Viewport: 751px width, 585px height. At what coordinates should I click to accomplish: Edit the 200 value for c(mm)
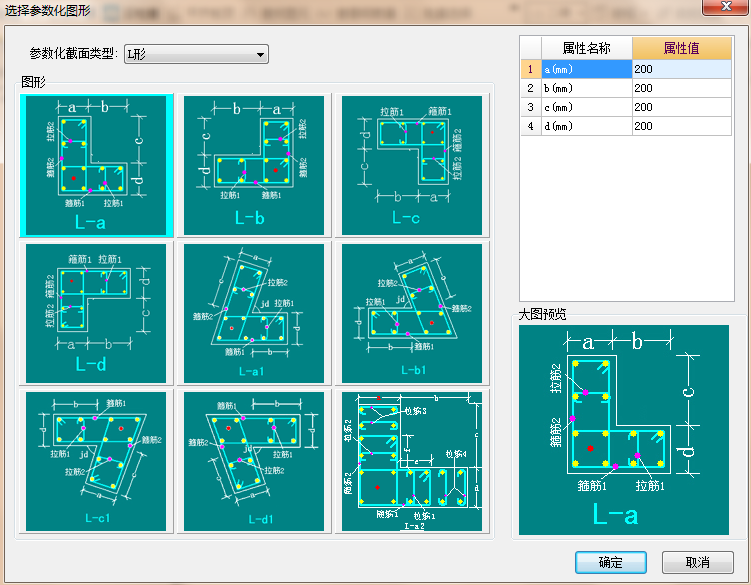[x=682, y=107]
